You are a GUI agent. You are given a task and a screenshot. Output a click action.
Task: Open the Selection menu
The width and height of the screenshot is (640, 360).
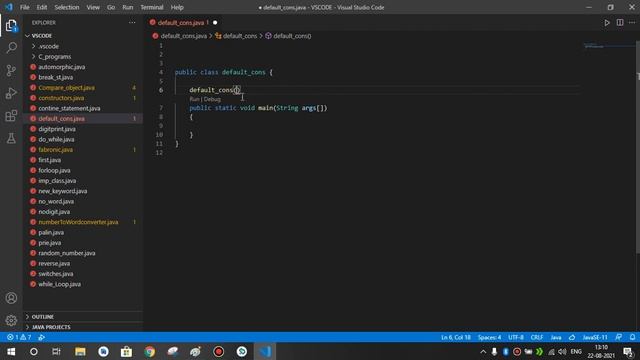coord(67,7)
